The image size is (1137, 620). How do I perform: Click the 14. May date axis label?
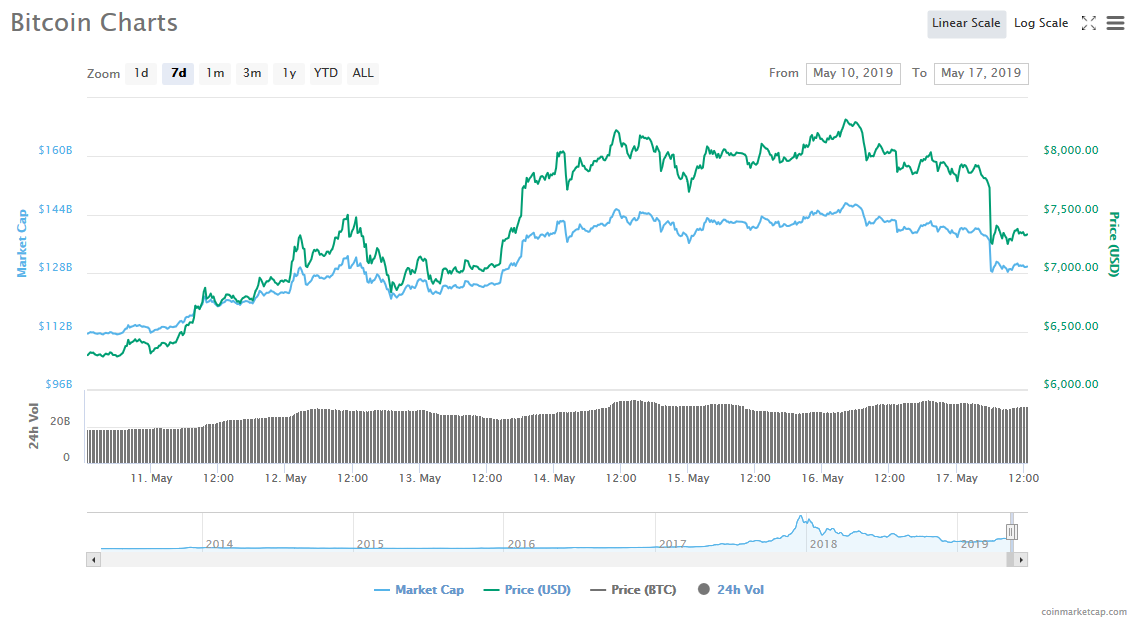point(554,478)
